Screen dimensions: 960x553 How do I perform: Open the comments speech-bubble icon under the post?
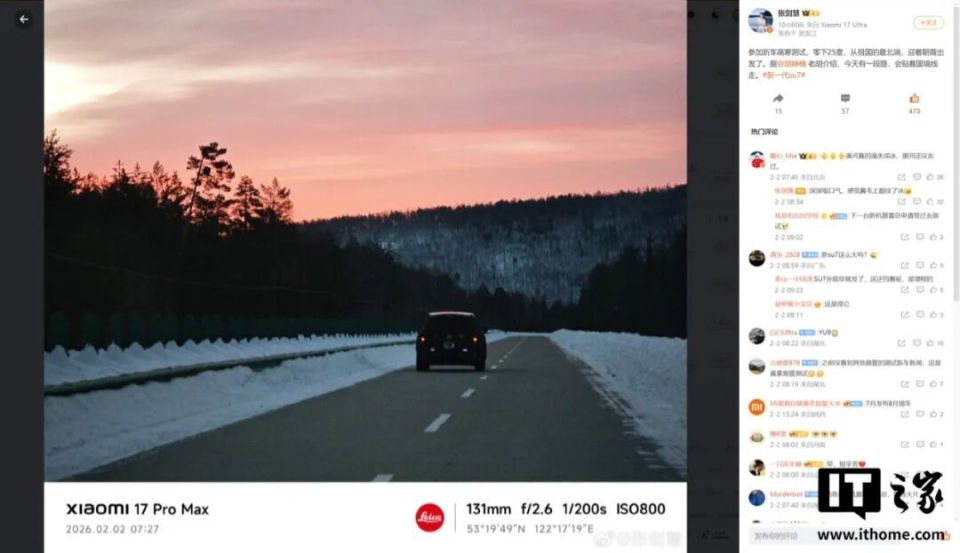[x=845, y=99]
